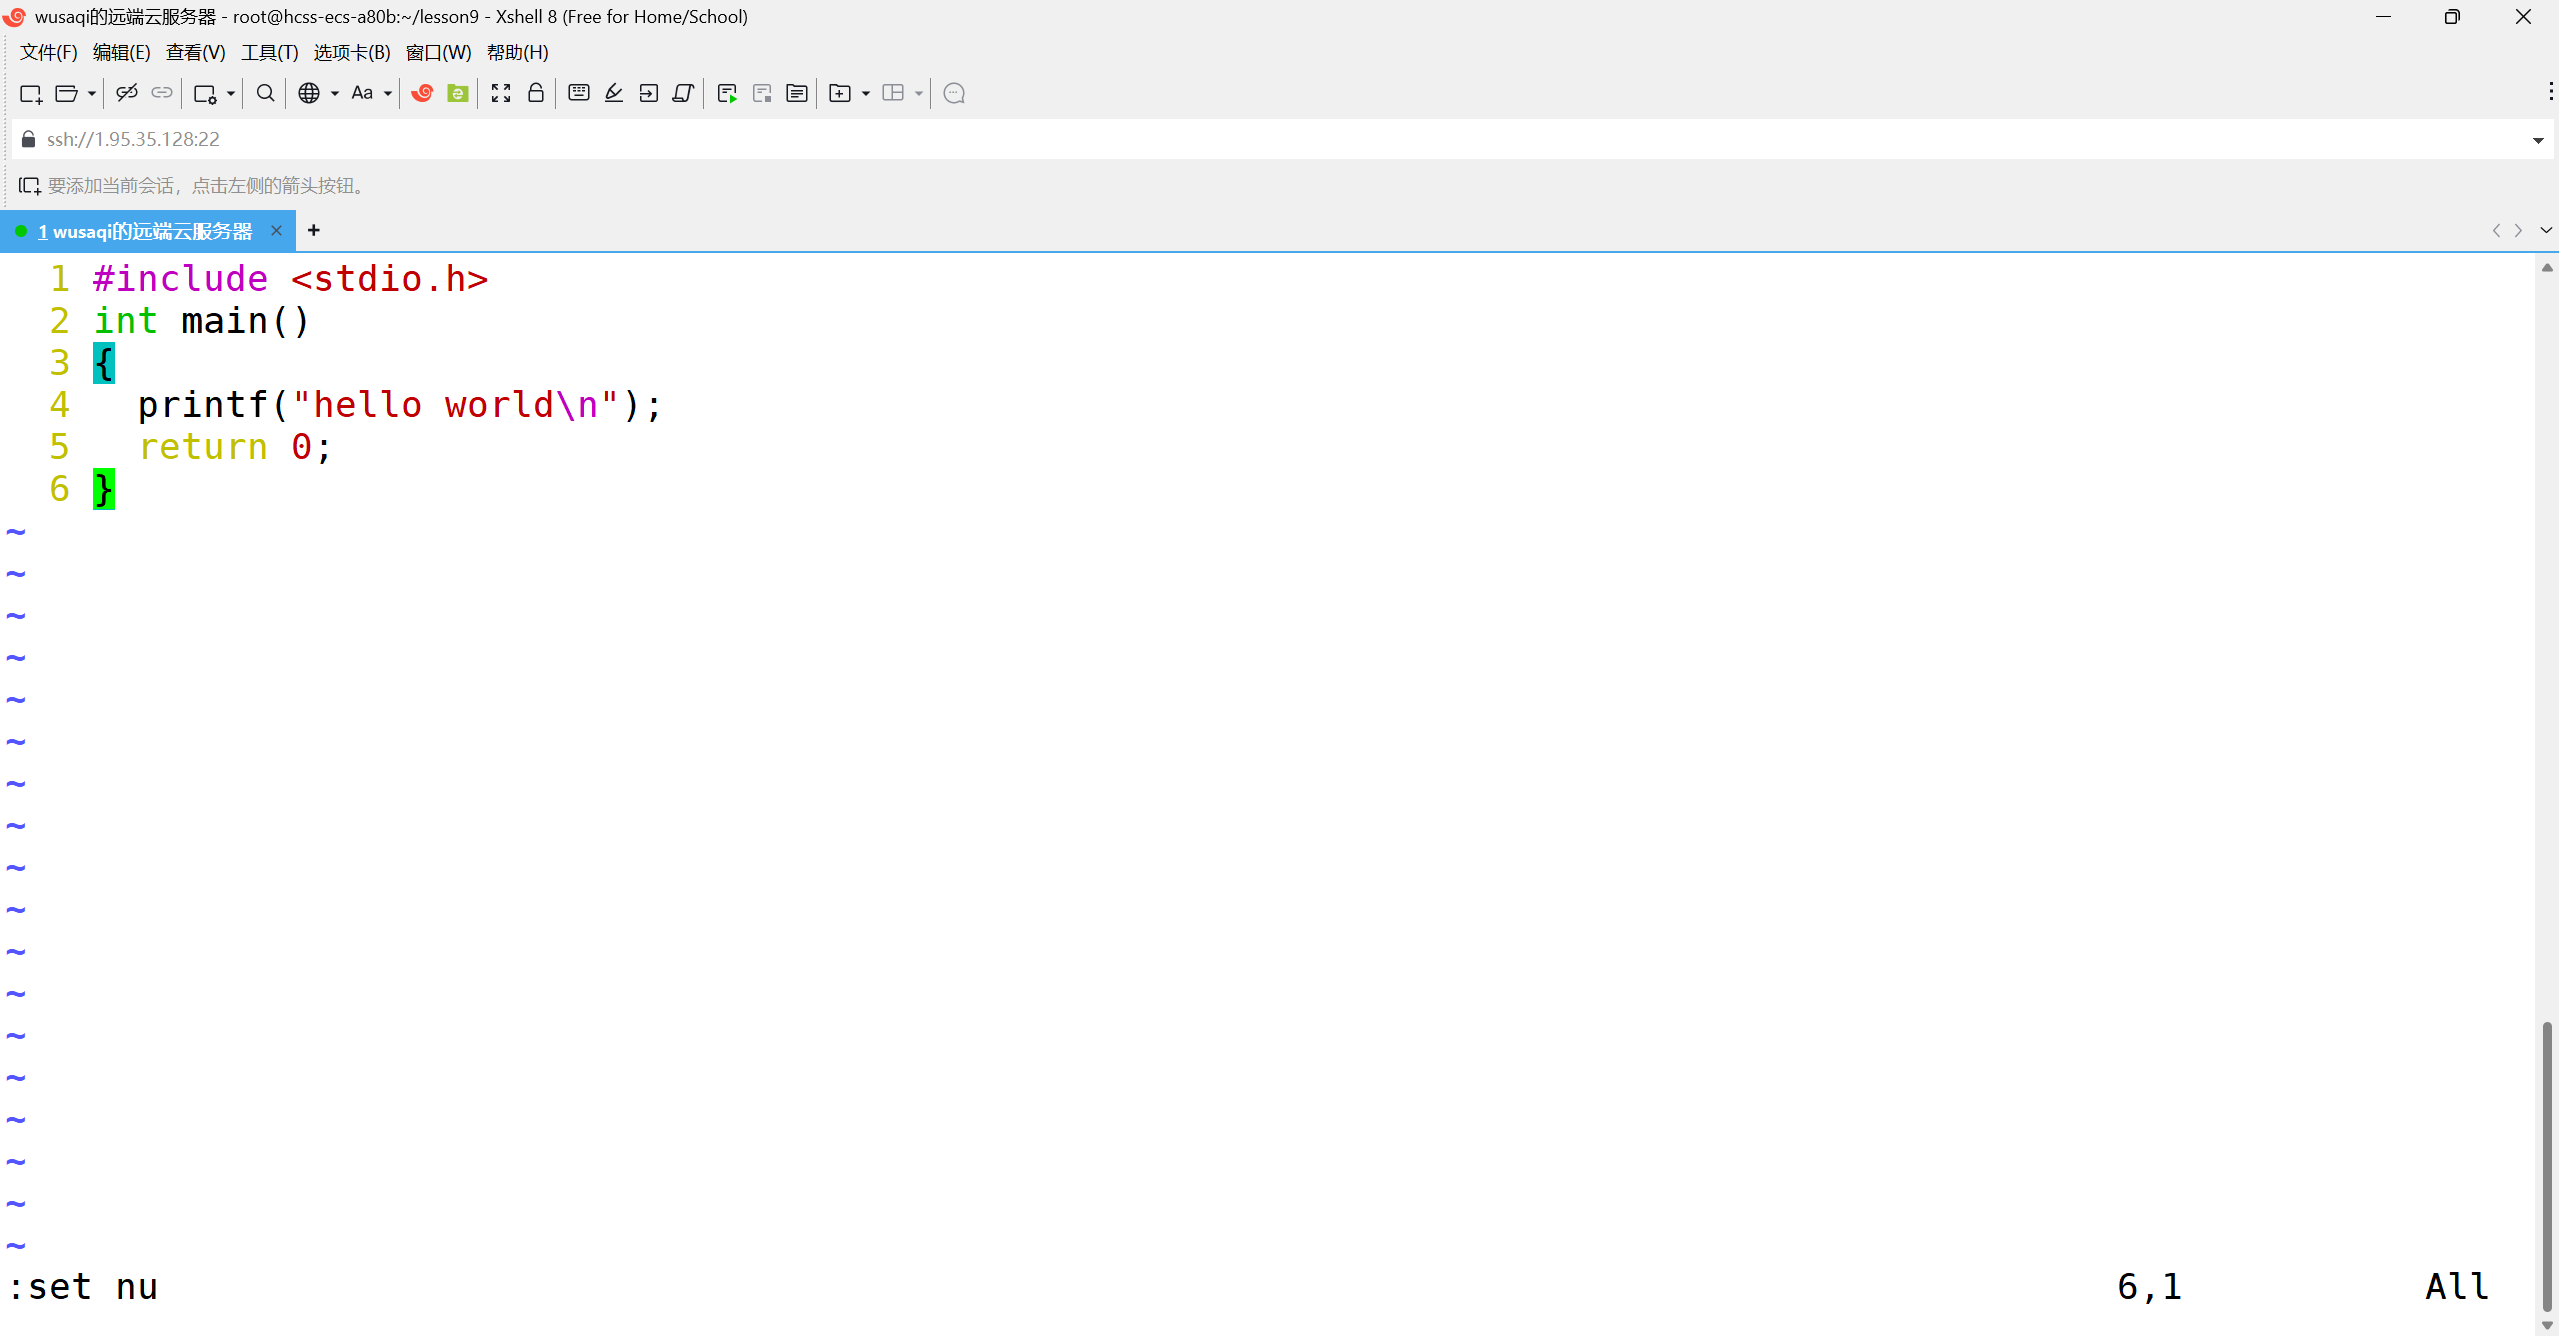Click the :set nu command text
The image size is (2559, 1336).
(x=83, y=1287)
